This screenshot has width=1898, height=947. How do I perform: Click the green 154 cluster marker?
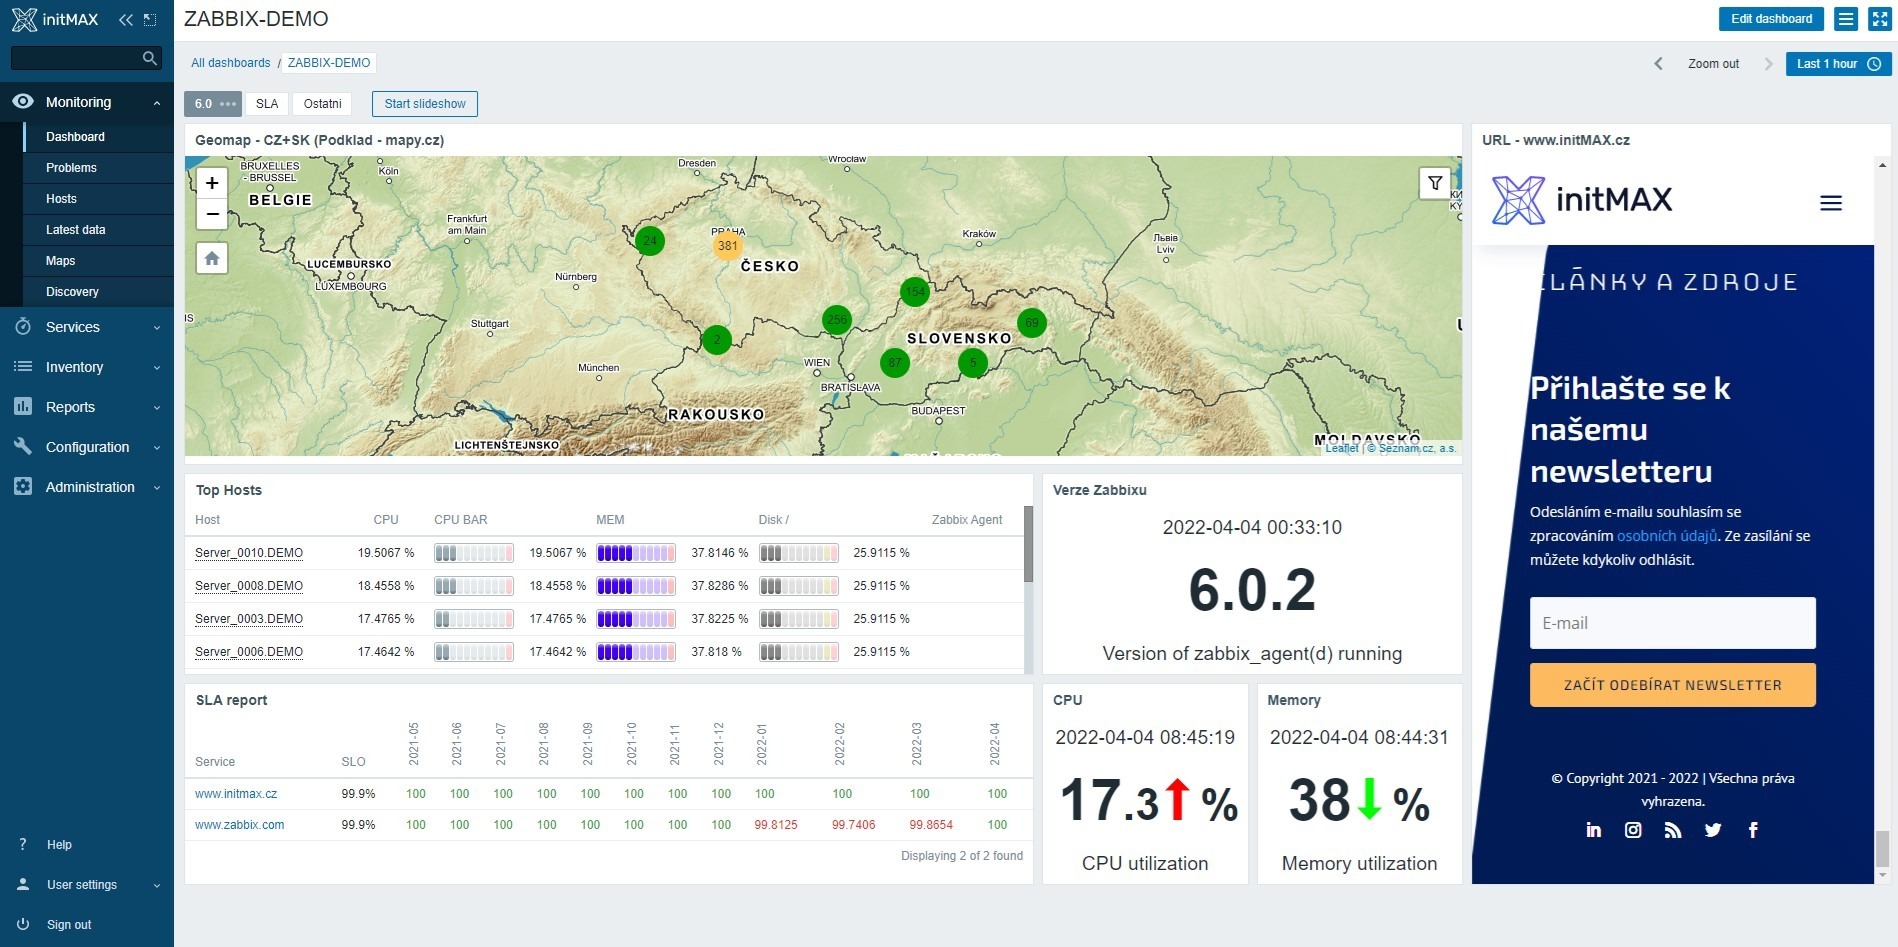click(x=914, y=292)
